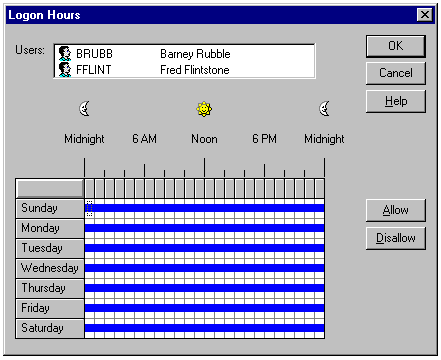Click the FFLINT account name

tap(94, 70)
